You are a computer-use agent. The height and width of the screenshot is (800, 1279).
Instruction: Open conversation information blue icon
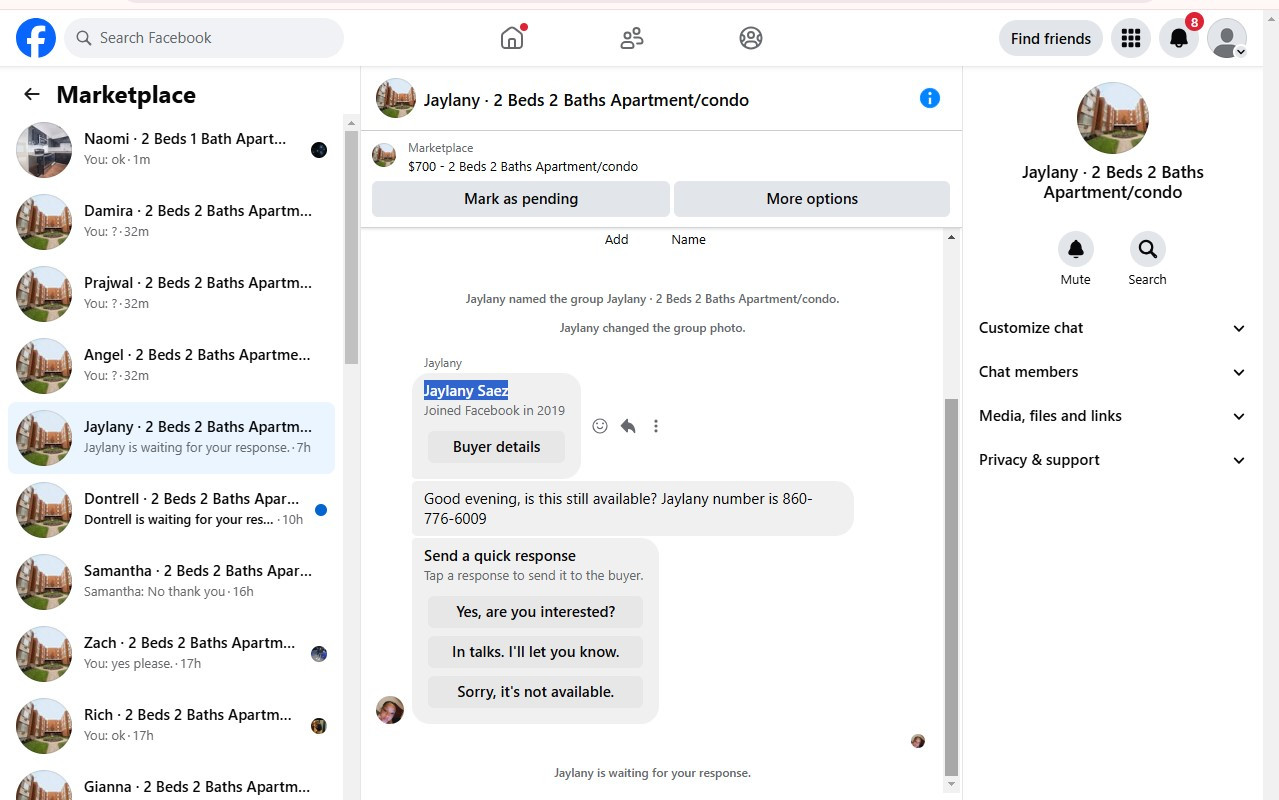(x=930, y=98)
